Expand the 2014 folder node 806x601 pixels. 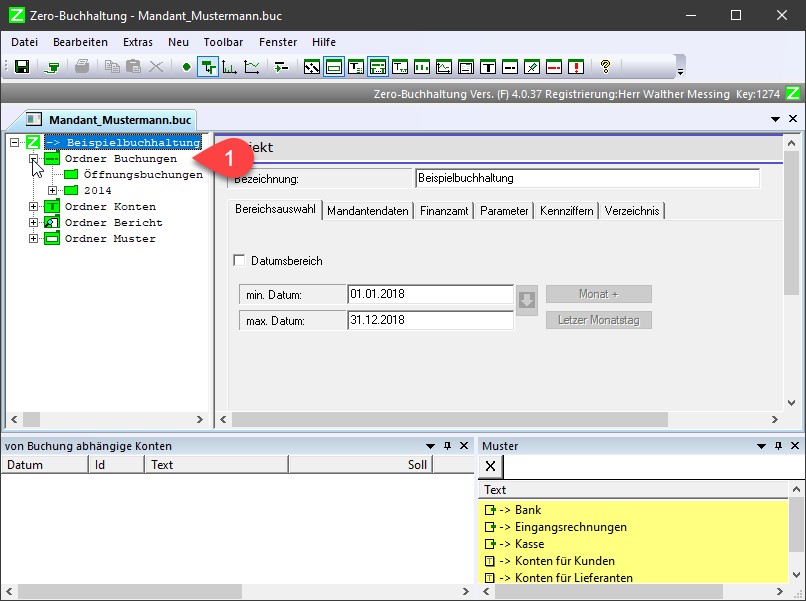click(52, 191)
